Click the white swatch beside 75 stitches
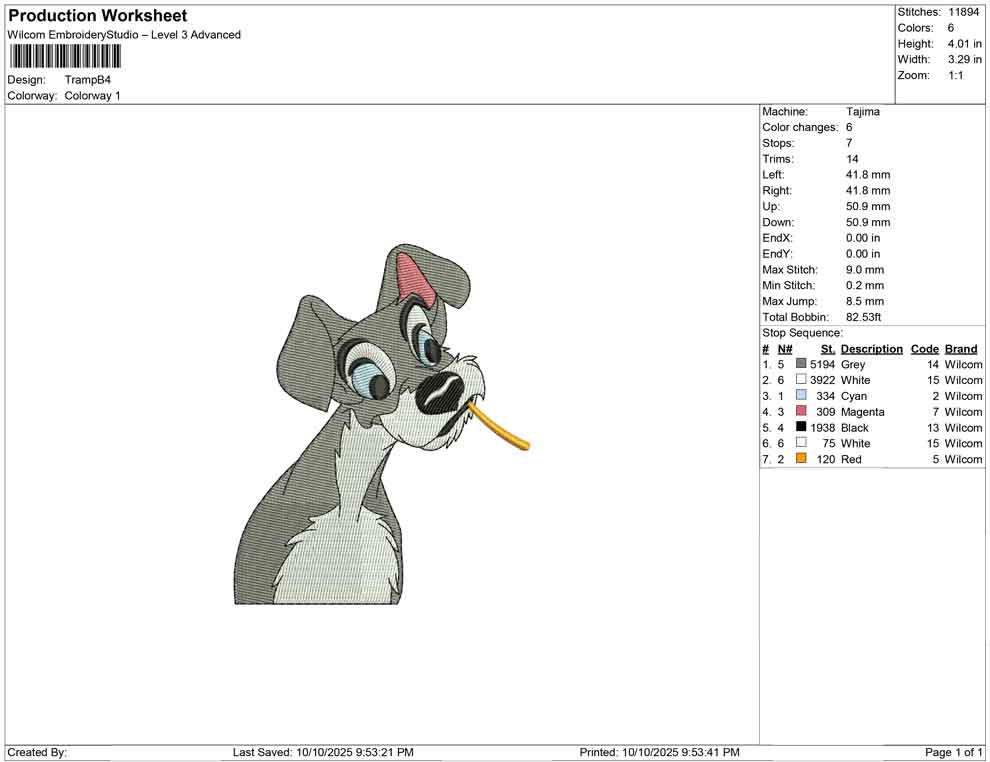 coord(801,443)
